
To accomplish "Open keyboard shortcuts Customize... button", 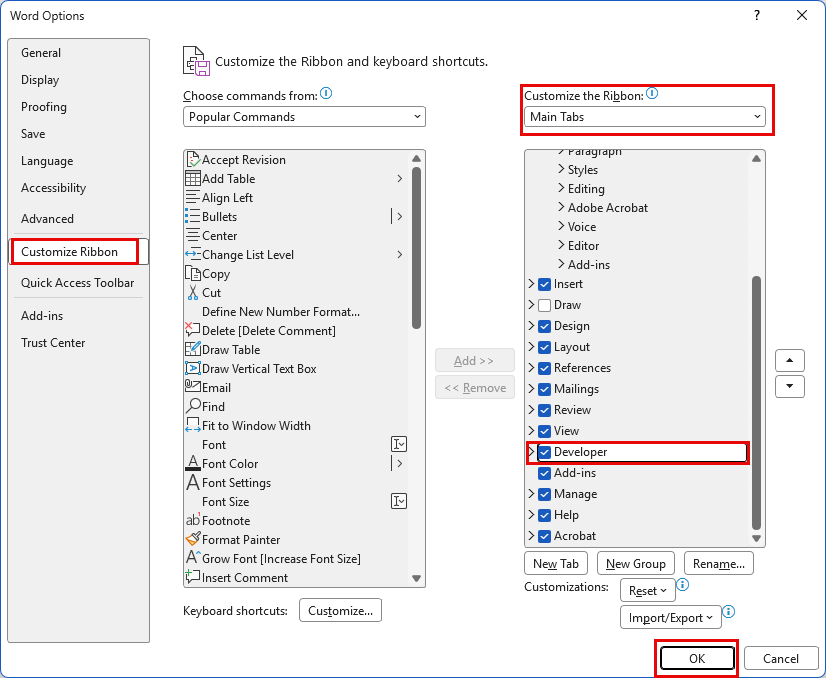I will 340,611.
